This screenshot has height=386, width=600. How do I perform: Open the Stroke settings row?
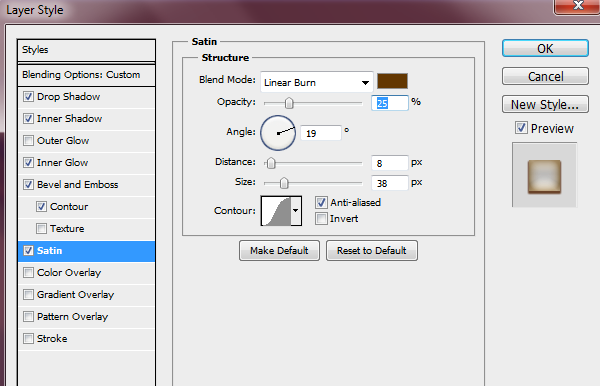(86, 339)
